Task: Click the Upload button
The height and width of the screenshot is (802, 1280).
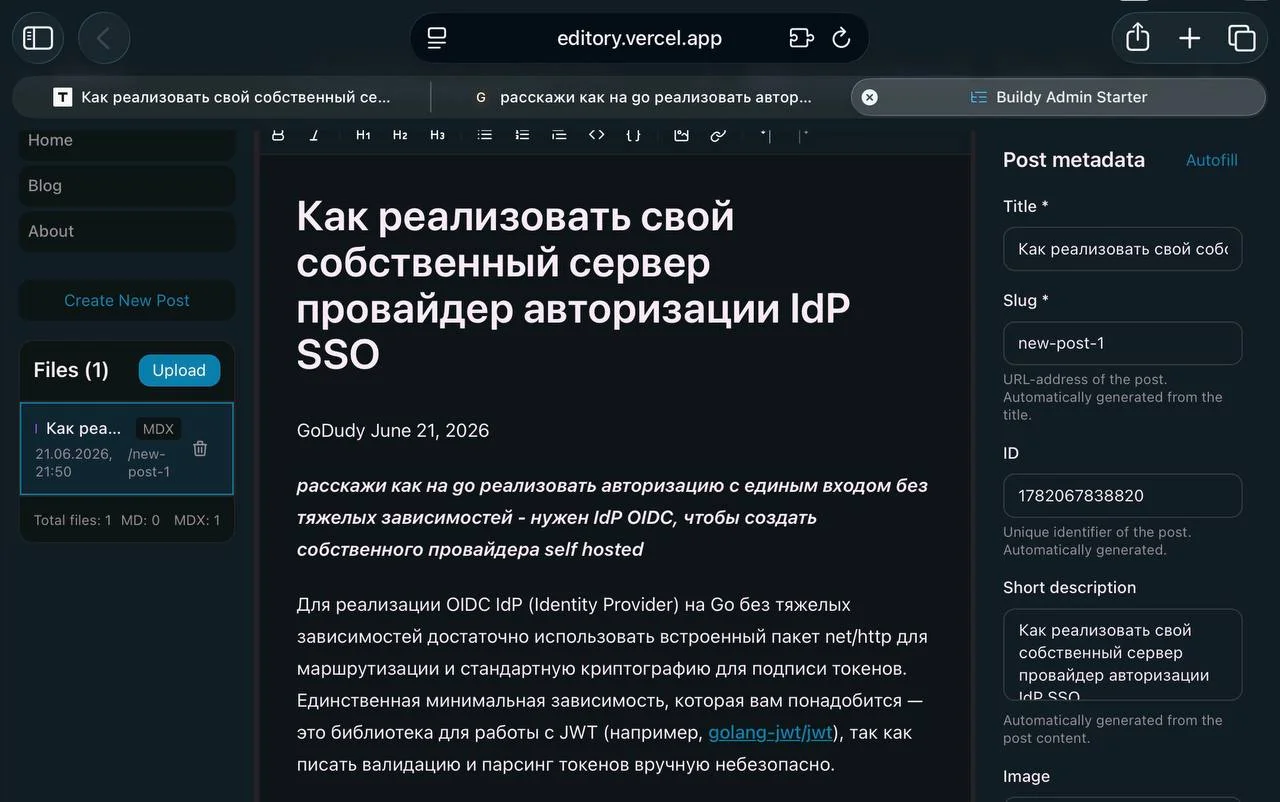Action: pos(179,370)
